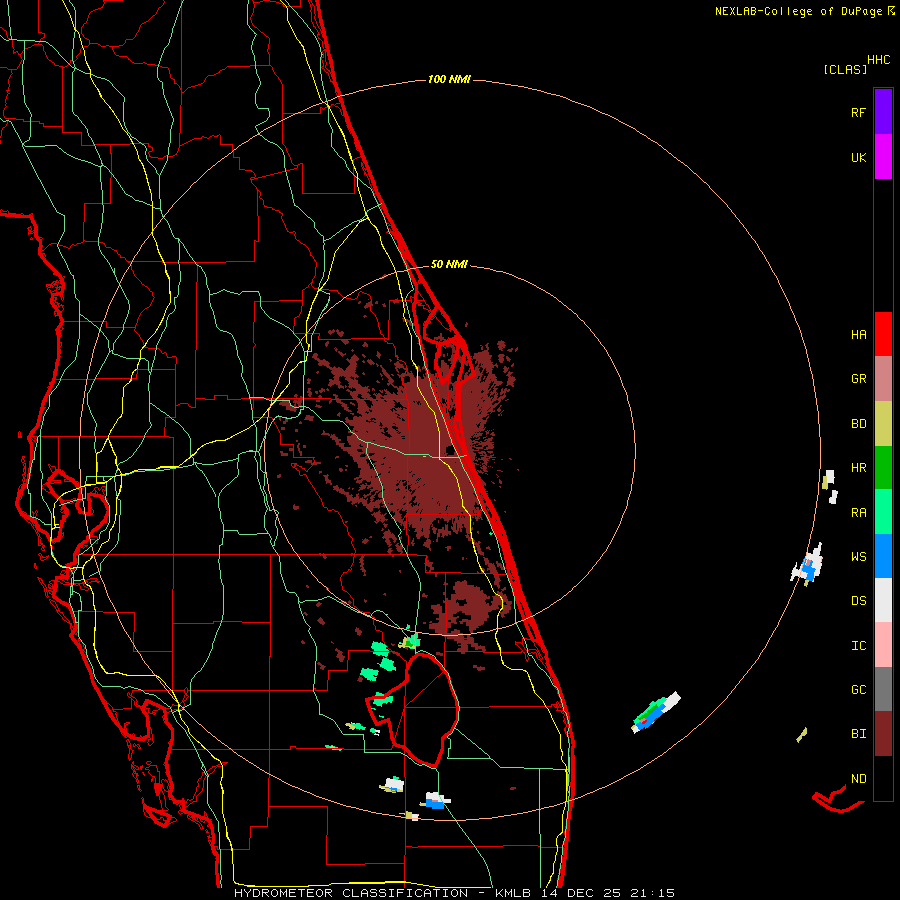Screen dimensions: 900x900
Task: Click the GC gray legend swatch
Action: (x=883, y=689)
